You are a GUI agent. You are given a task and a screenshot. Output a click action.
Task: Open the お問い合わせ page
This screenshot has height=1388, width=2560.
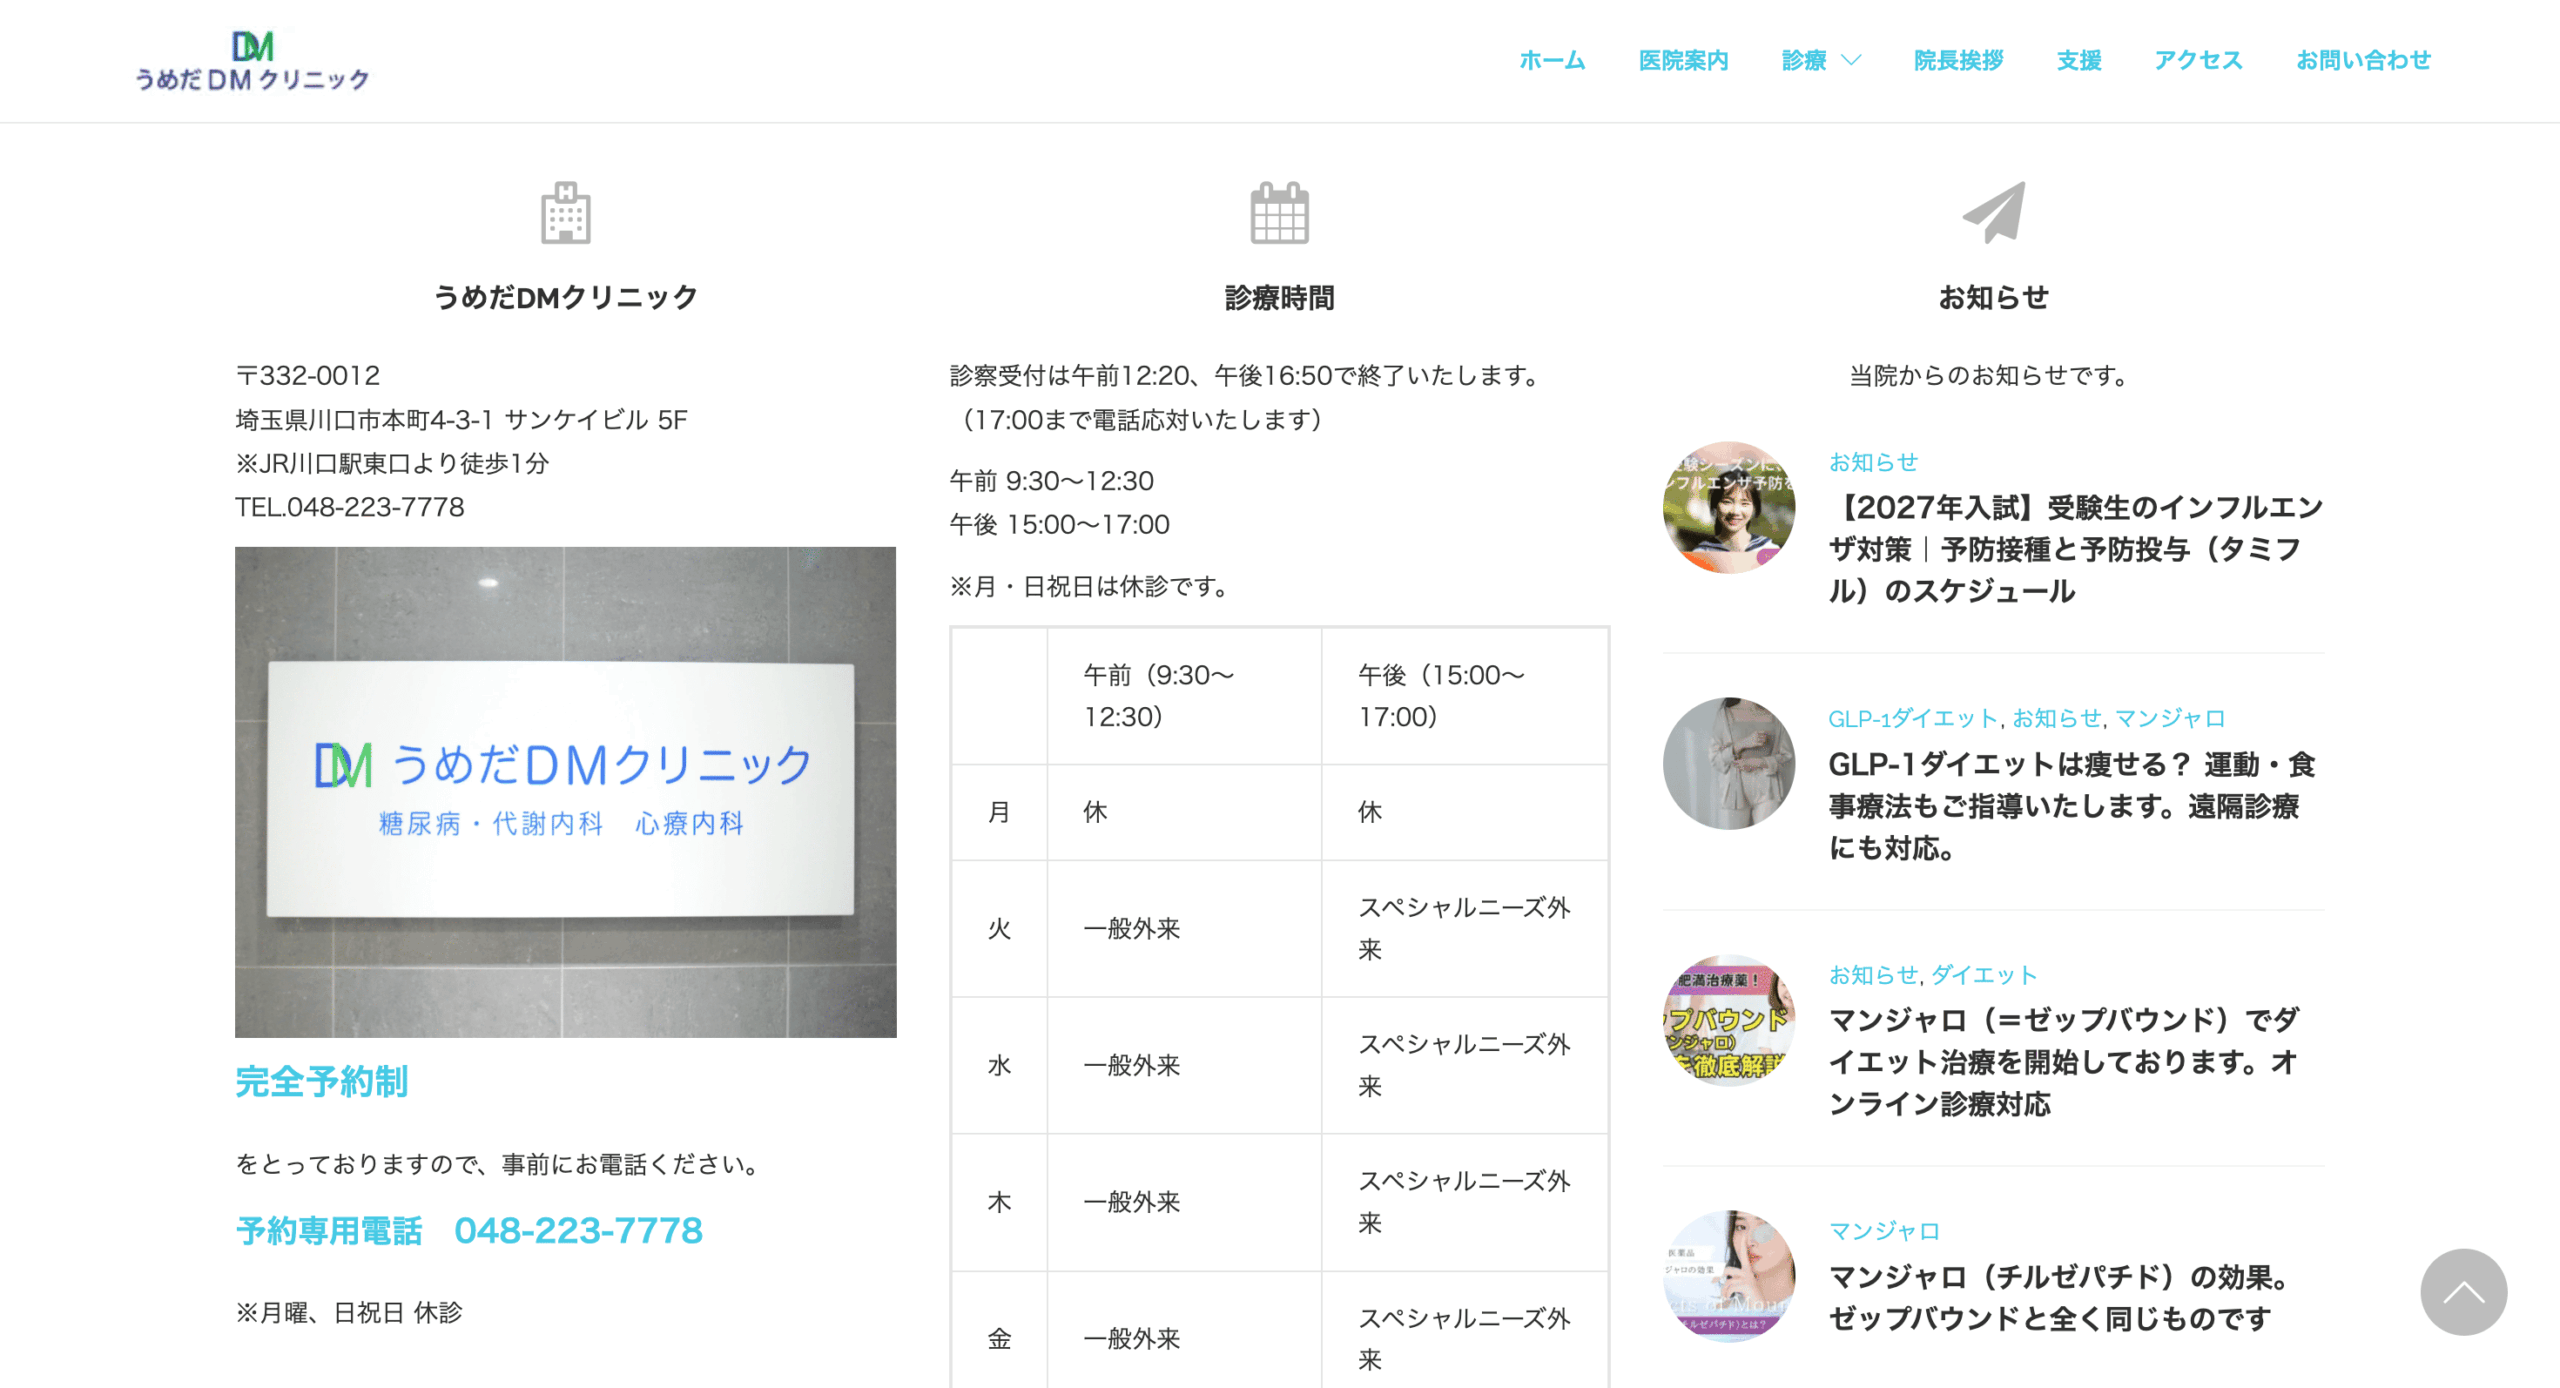click(x=2363, y=60)
